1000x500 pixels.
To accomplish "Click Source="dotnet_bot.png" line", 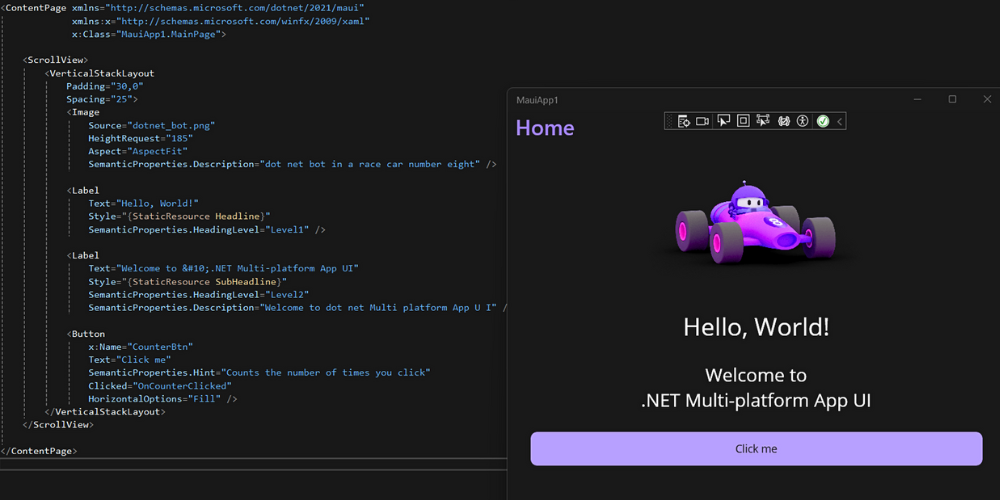I will pos(152,125).
